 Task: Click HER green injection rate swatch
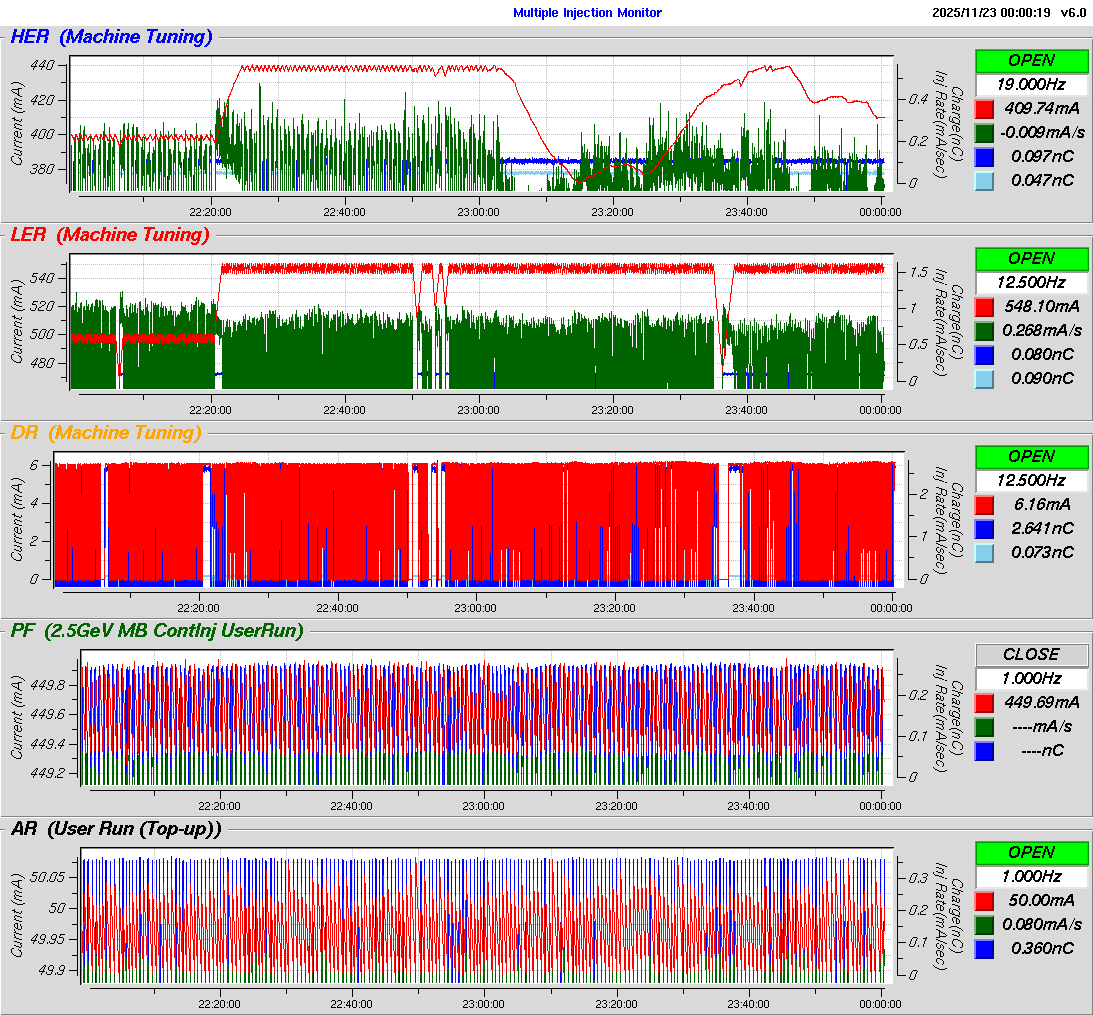[984, 132]
